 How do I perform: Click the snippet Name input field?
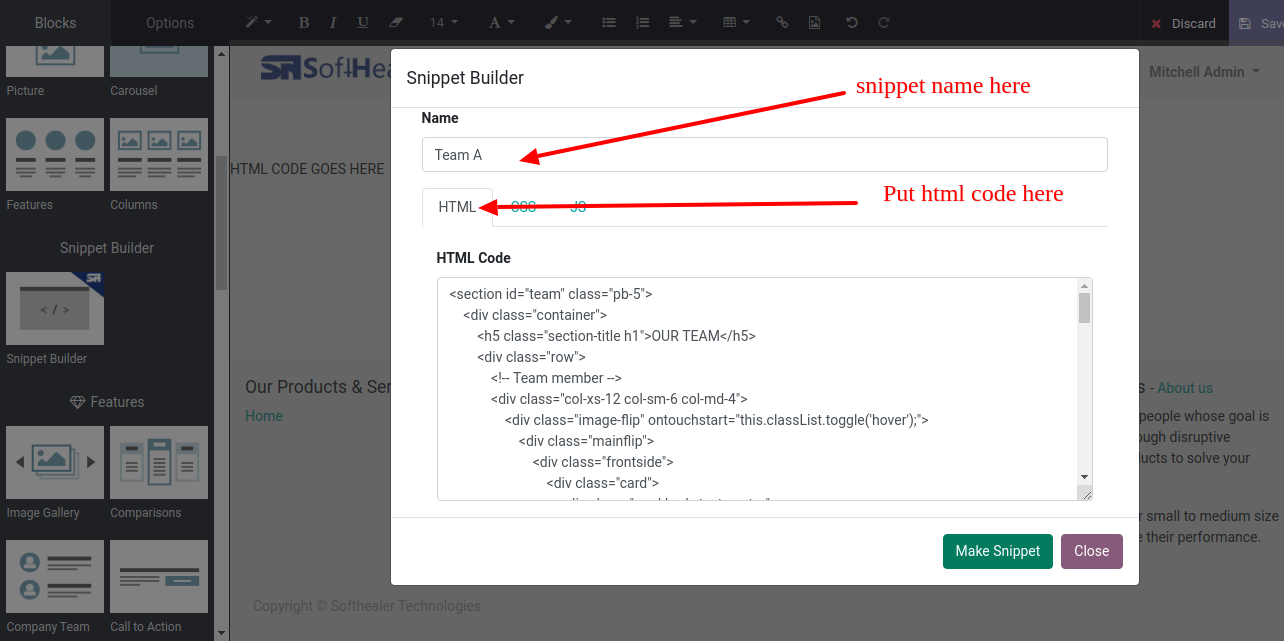click(765, 155)
